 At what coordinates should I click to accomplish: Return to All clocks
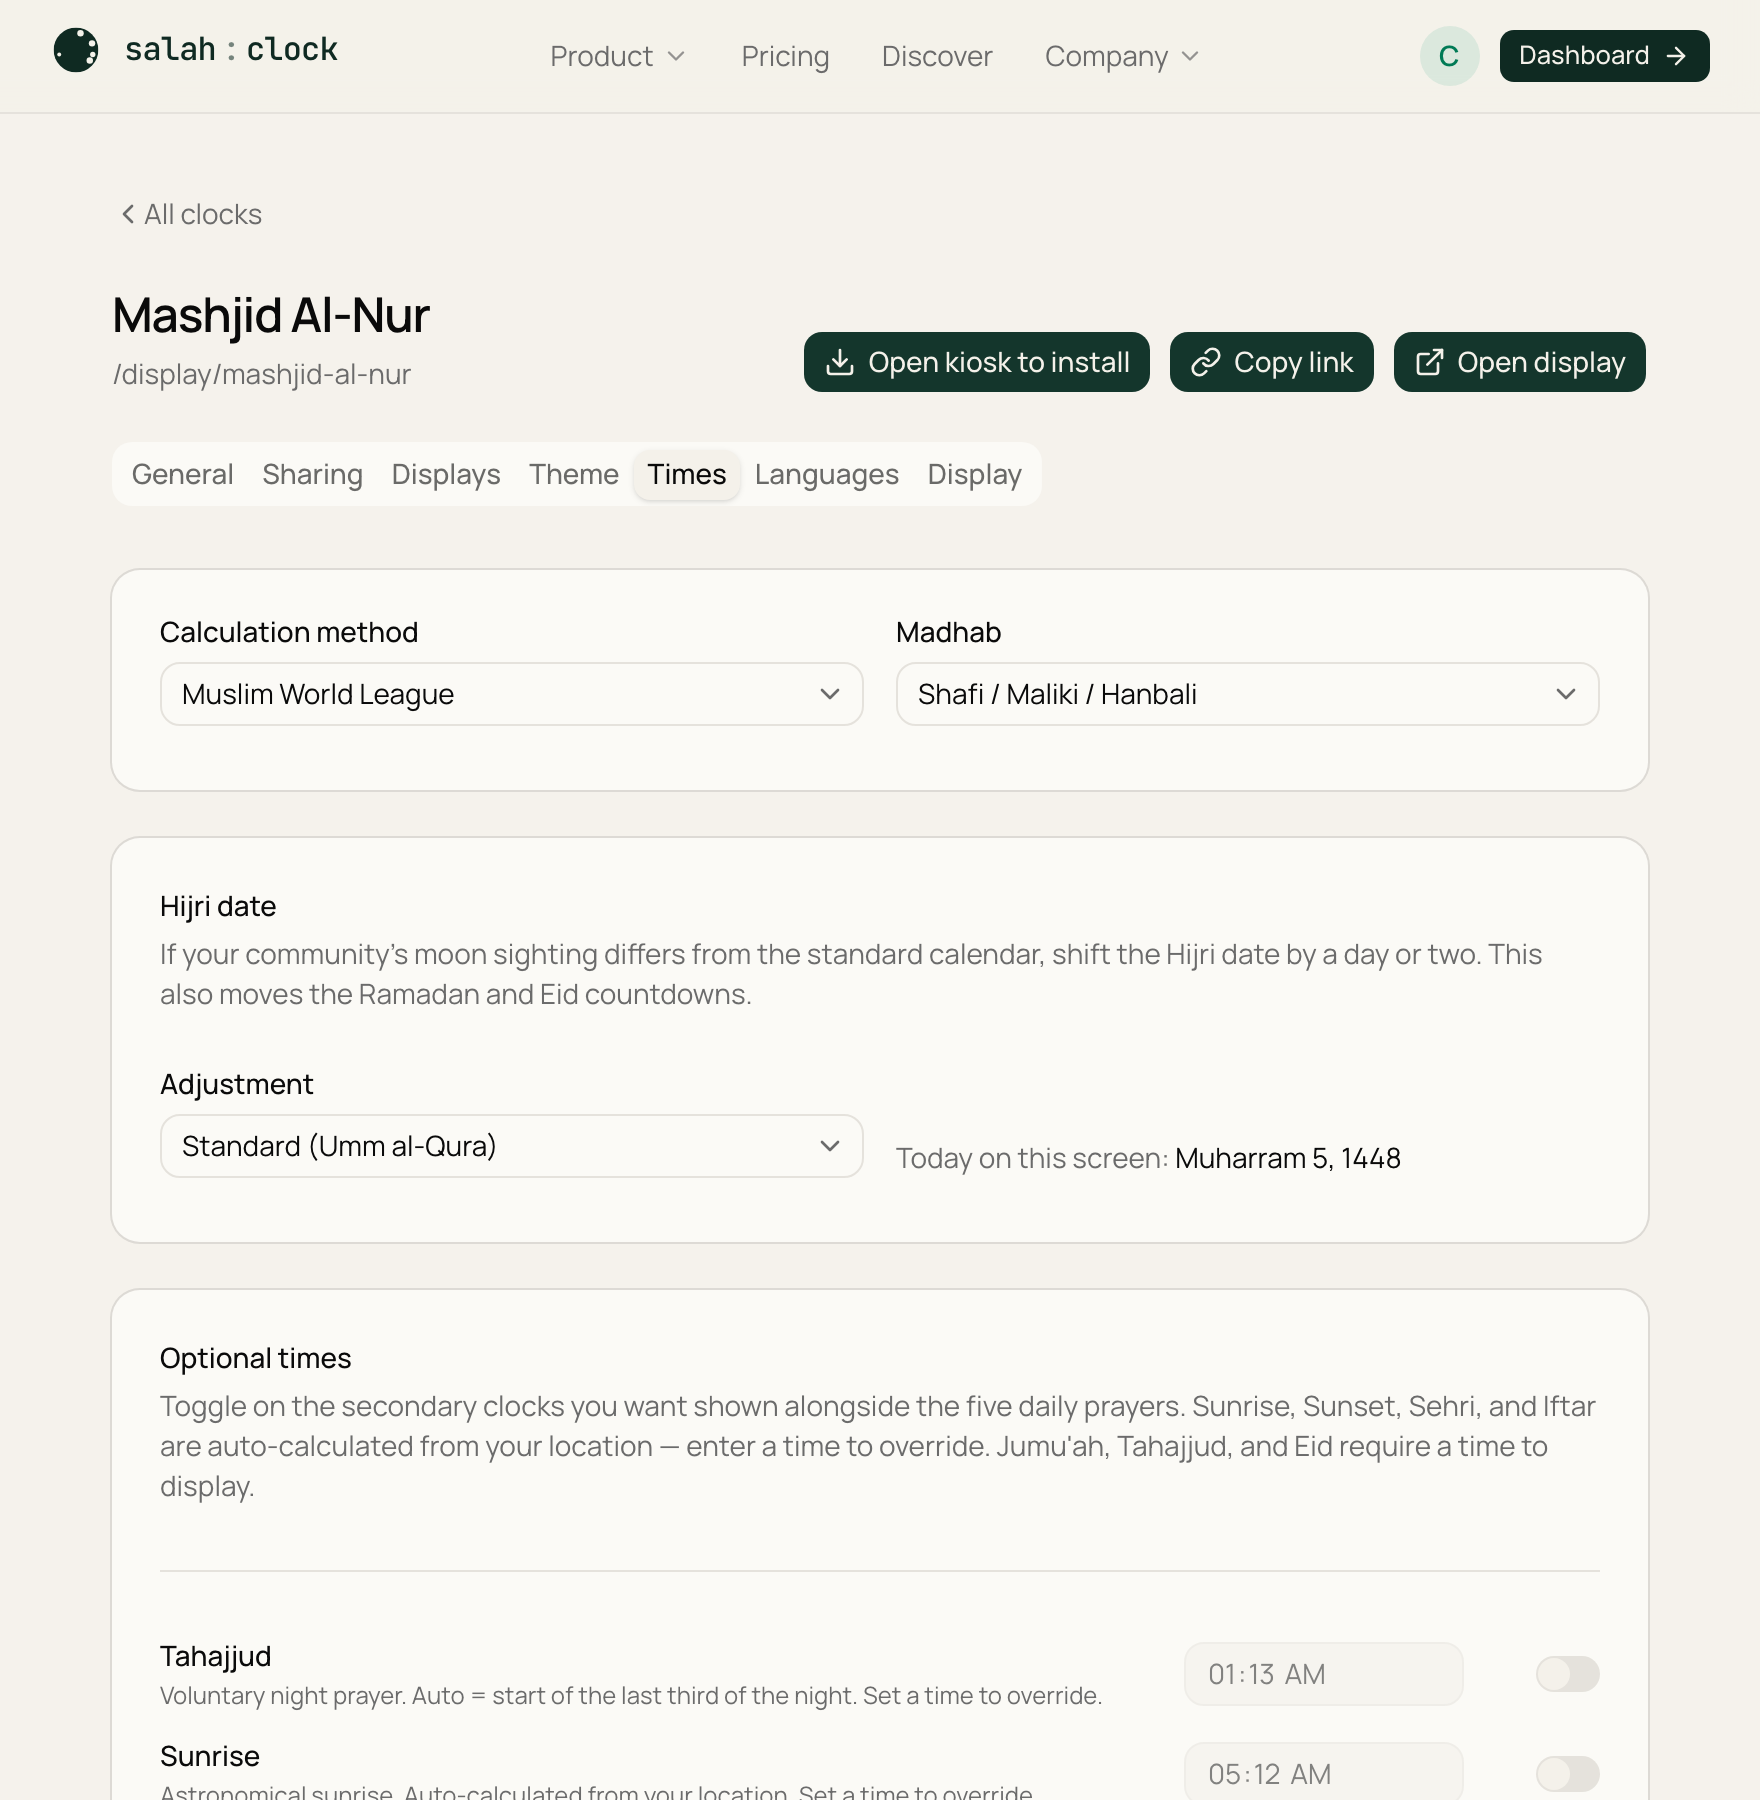(191, 214)
